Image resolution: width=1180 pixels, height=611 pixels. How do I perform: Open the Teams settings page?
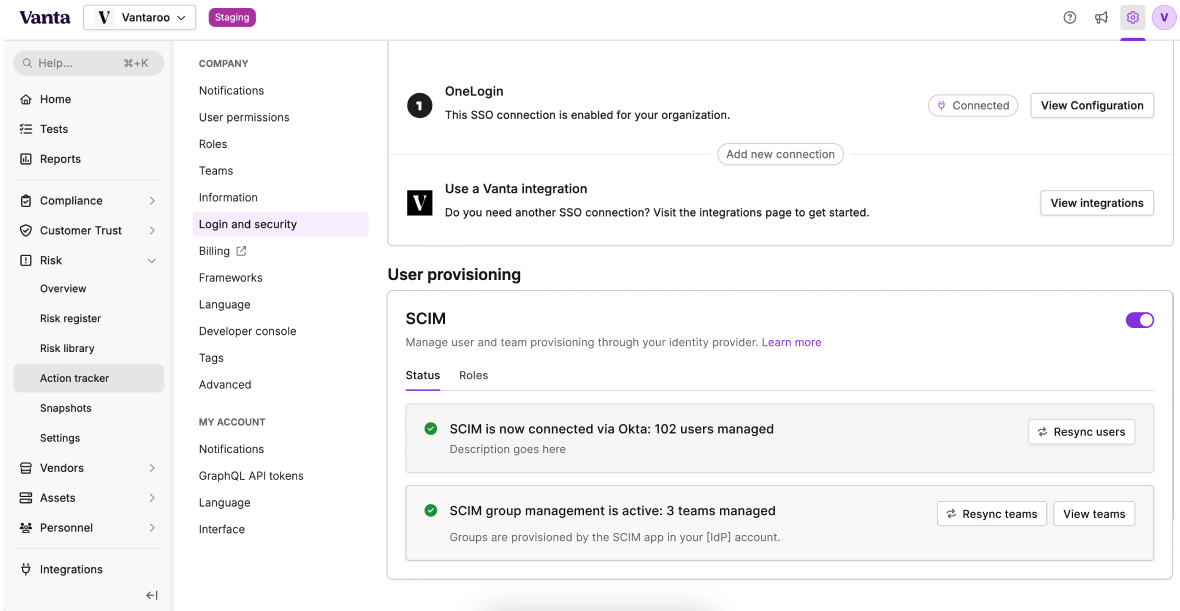click(216, 171)
